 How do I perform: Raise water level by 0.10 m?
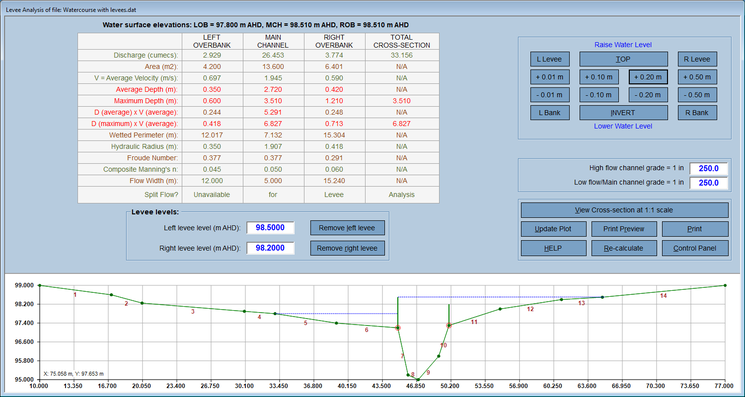click(599, 76)
